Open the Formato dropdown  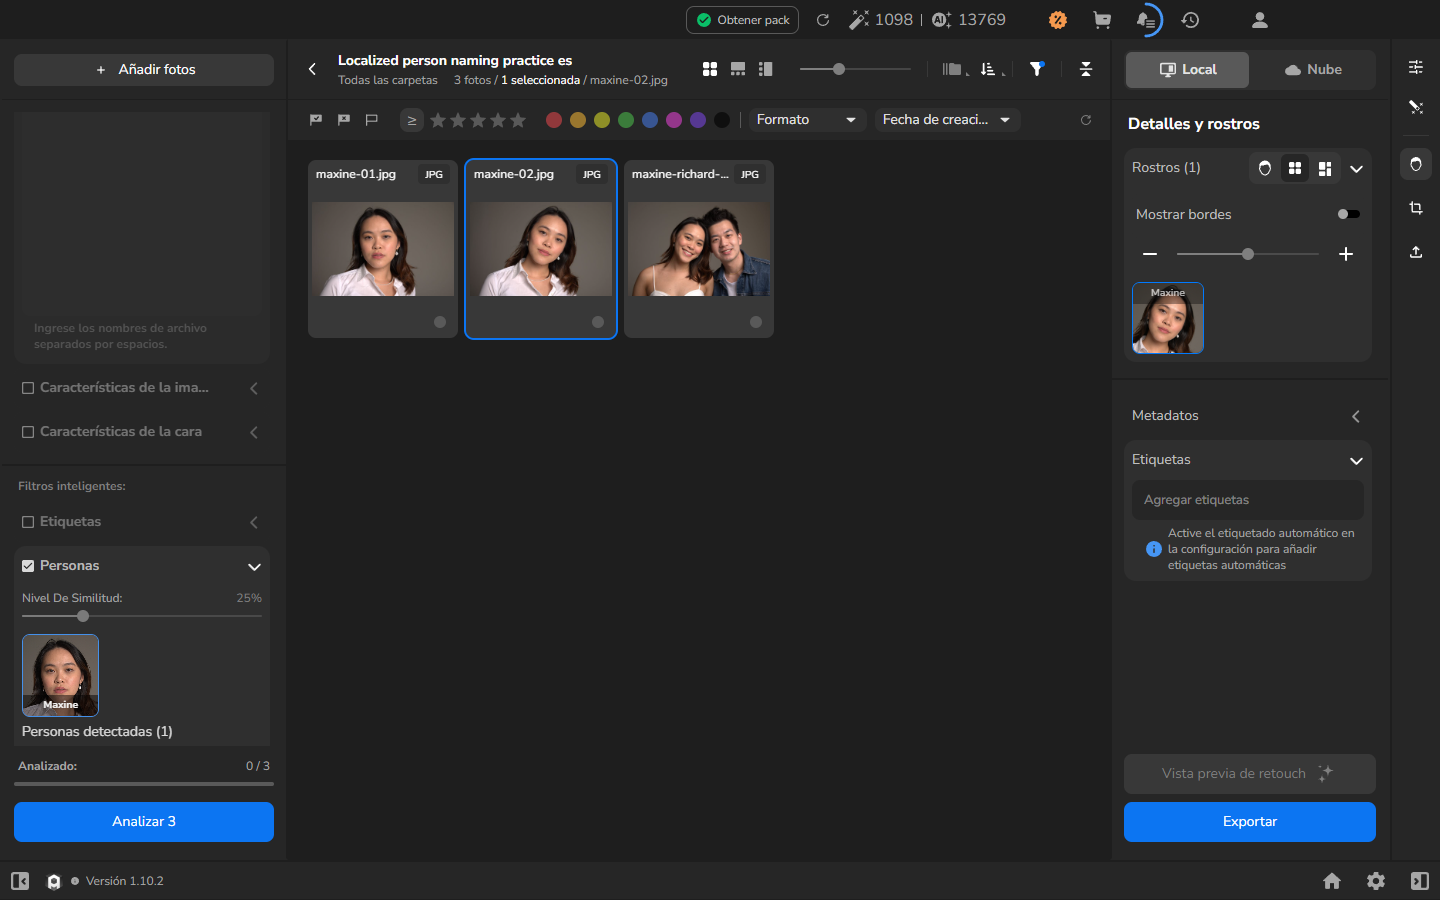[x=806, y=120]
